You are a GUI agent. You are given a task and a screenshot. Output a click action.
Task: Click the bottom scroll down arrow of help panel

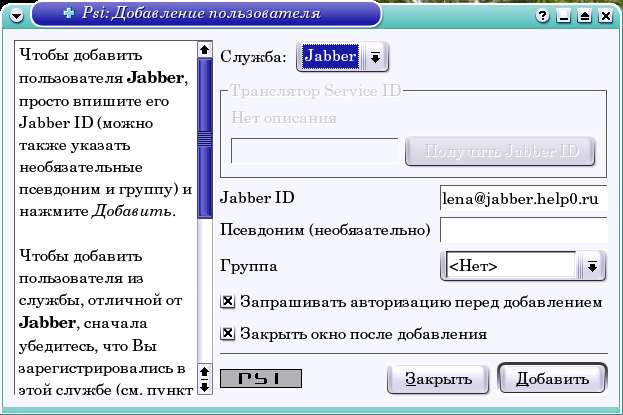coord(205,387)
